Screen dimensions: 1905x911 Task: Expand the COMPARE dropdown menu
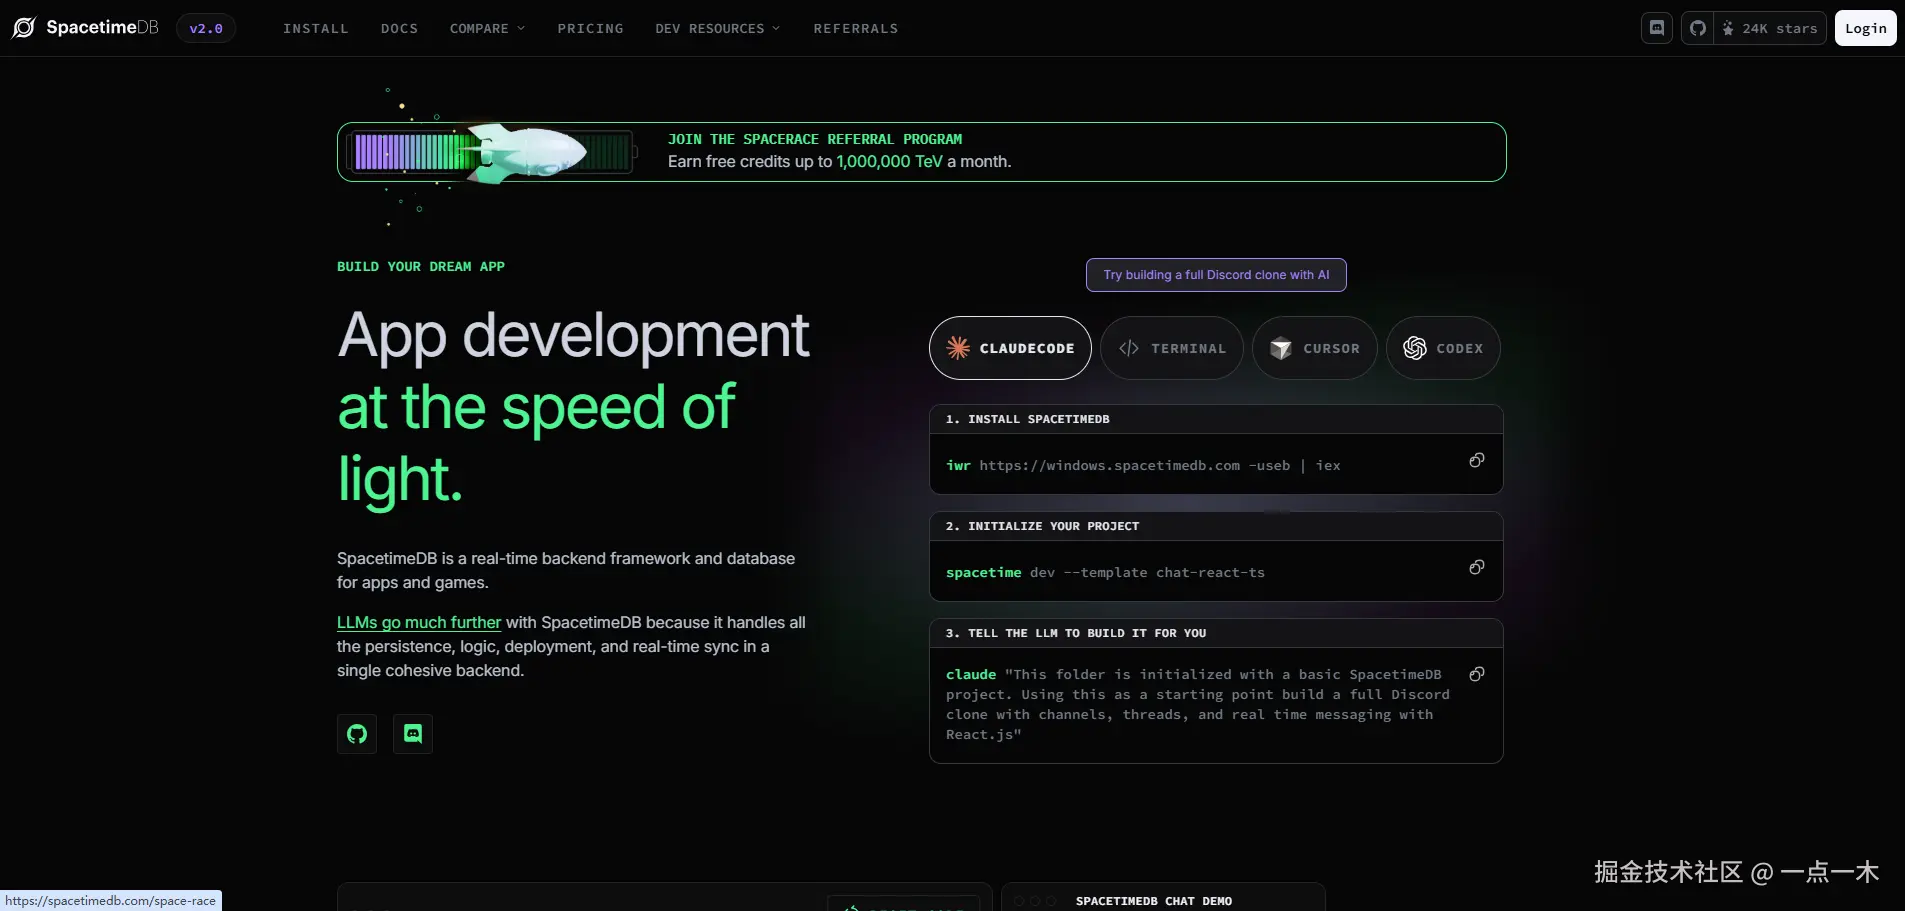point(487,28)
